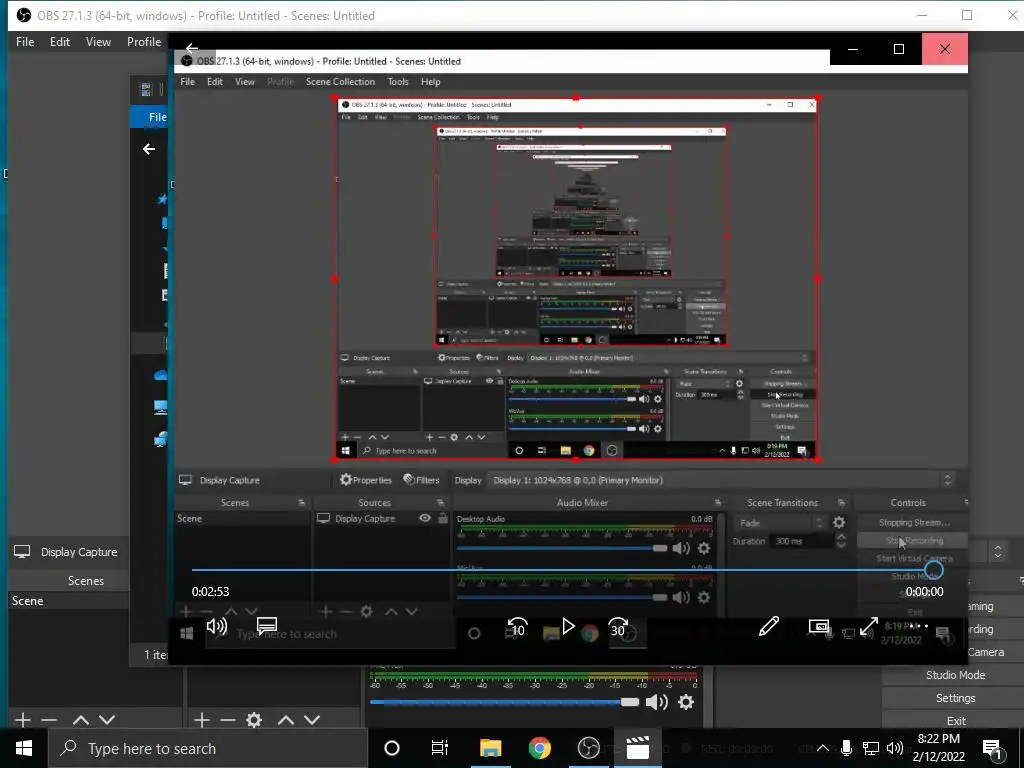Open the video player's more options ellipsis
Image resolution: width=1024 pixels, height=768 pixels.
click(x=920, y=626)
